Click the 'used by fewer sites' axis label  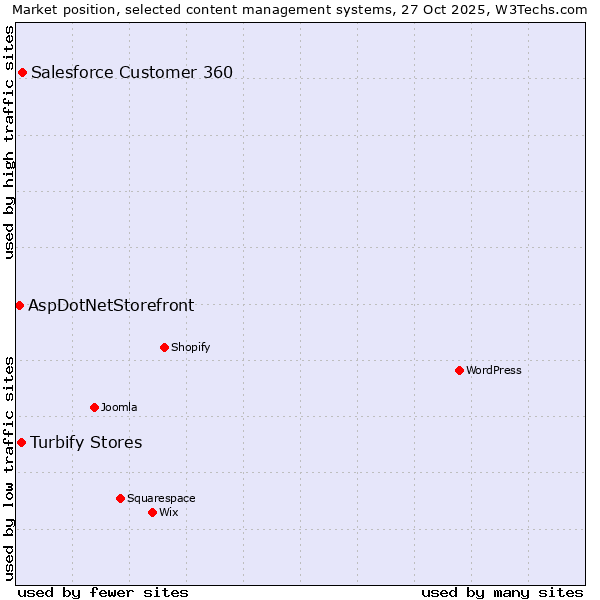click(x=103, y=592)
